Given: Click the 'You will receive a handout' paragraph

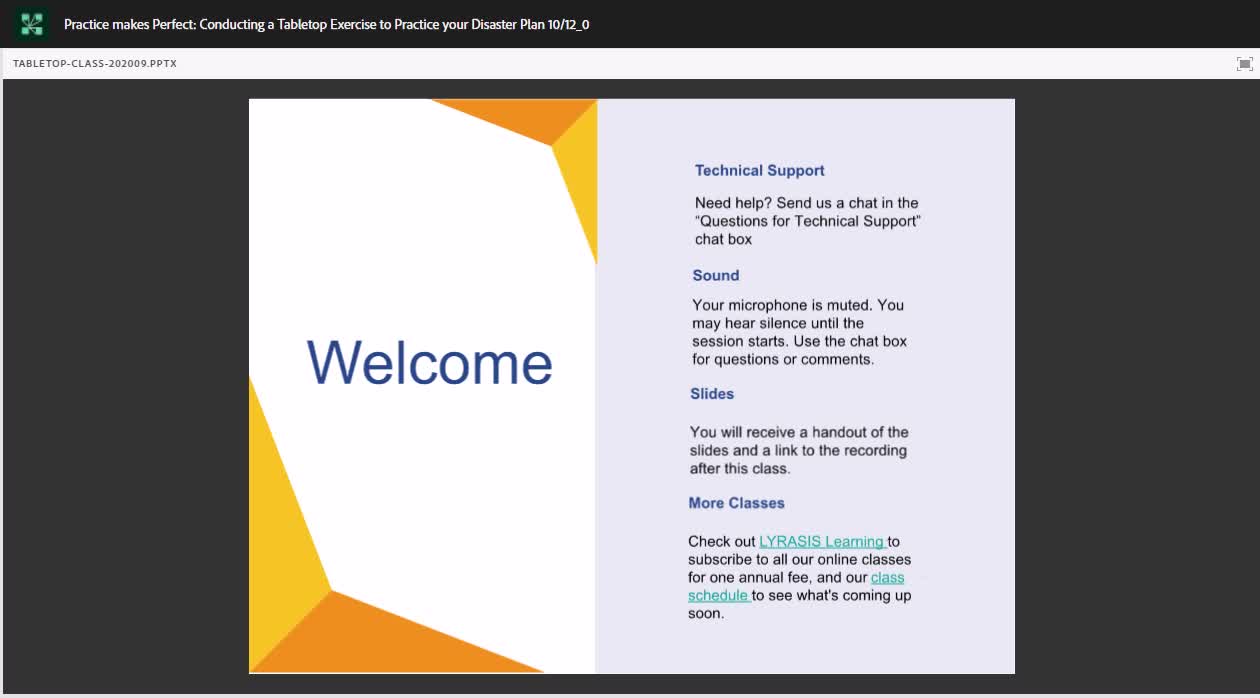Looking at the screenshot, I should coord(799,450).
